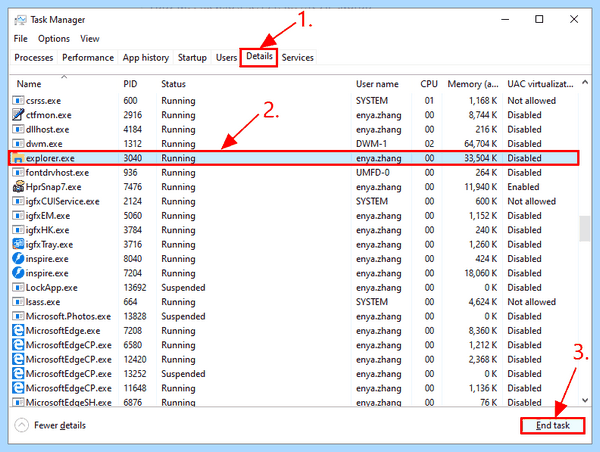600x452 pixels.
Task: Click the ctfmon.exe pen icon
Action: click(x=18, y=115)
